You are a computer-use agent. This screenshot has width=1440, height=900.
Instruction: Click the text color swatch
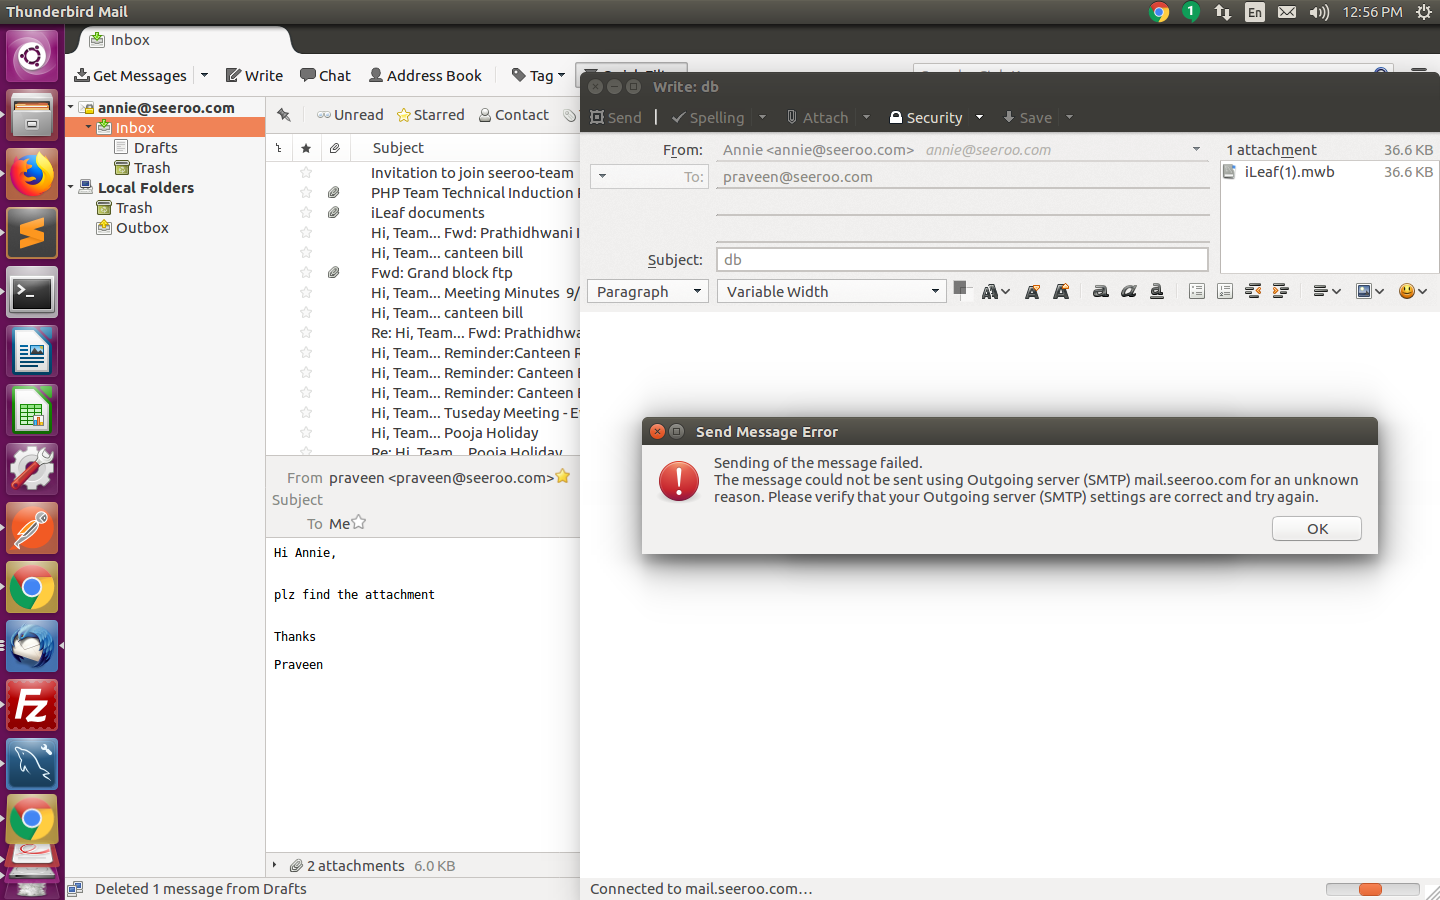click(x=961, y=290)
